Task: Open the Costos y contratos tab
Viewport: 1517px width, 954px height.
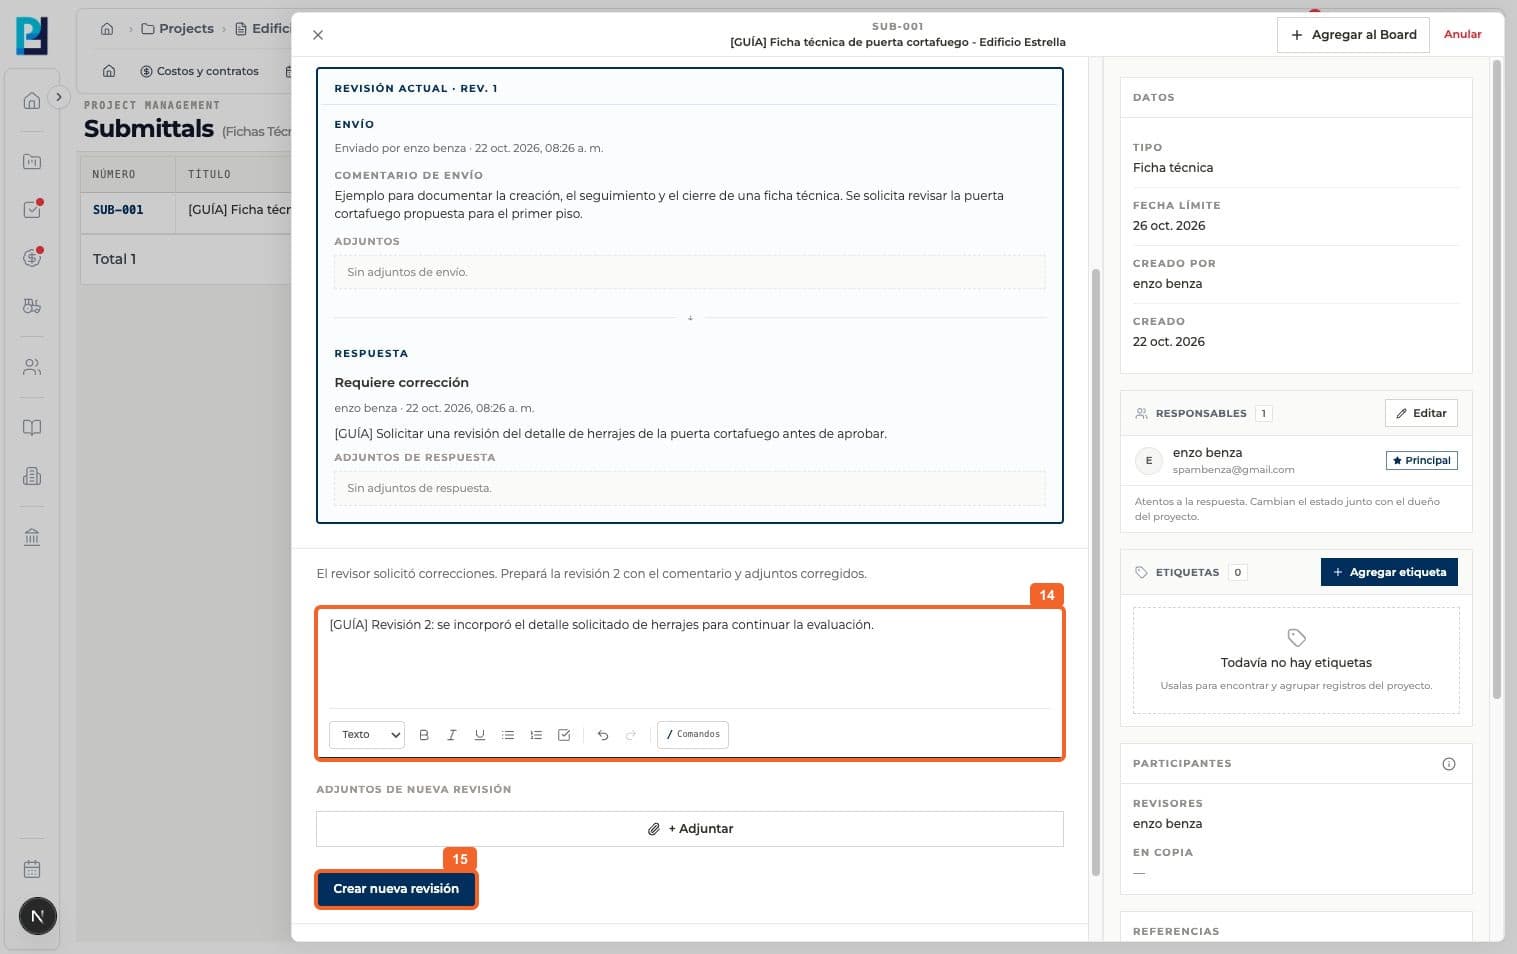Action: [x=199, y=71]
